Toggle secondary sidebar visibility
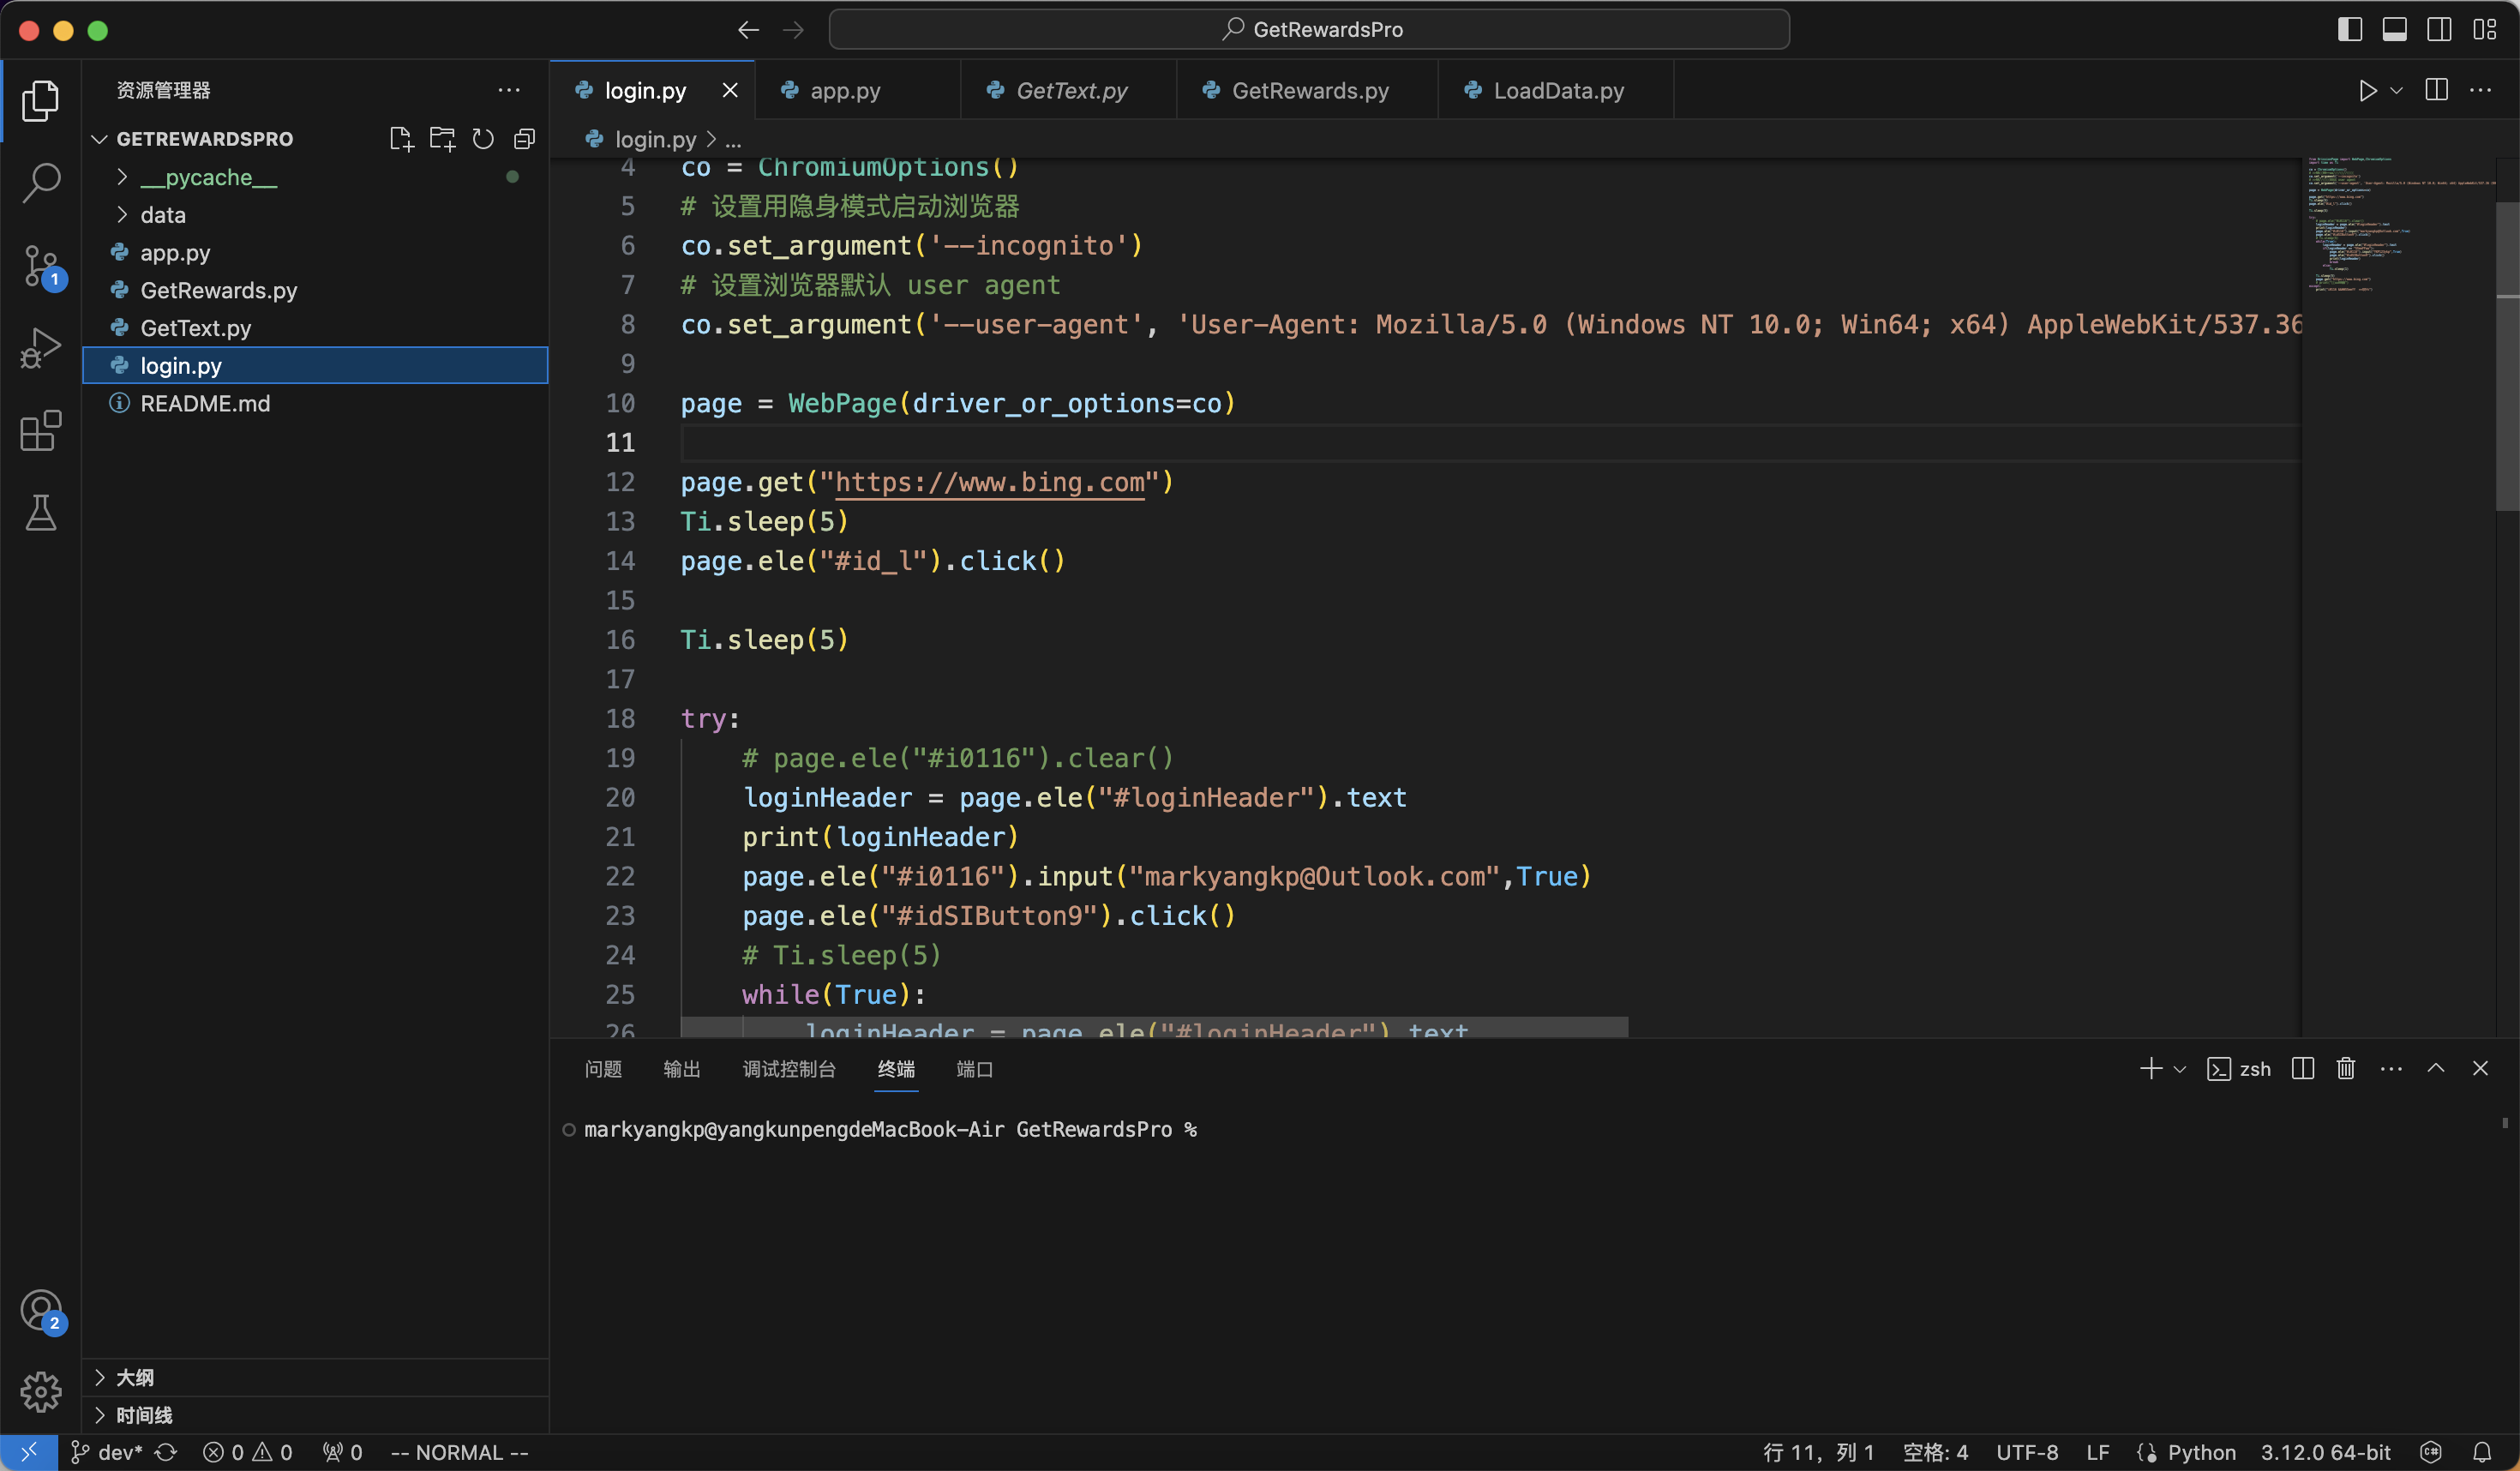 pyautogui.click(x=2438, y=30)
